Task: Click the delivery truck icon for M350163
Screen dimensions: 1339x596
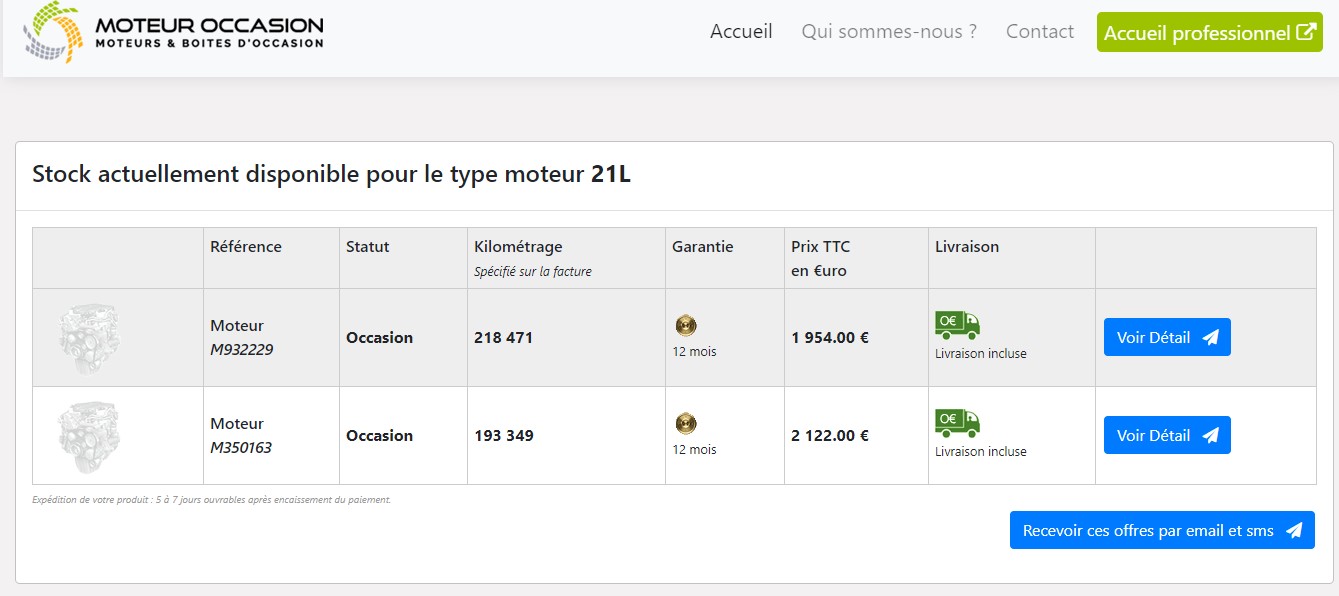Action: (957, 423)
